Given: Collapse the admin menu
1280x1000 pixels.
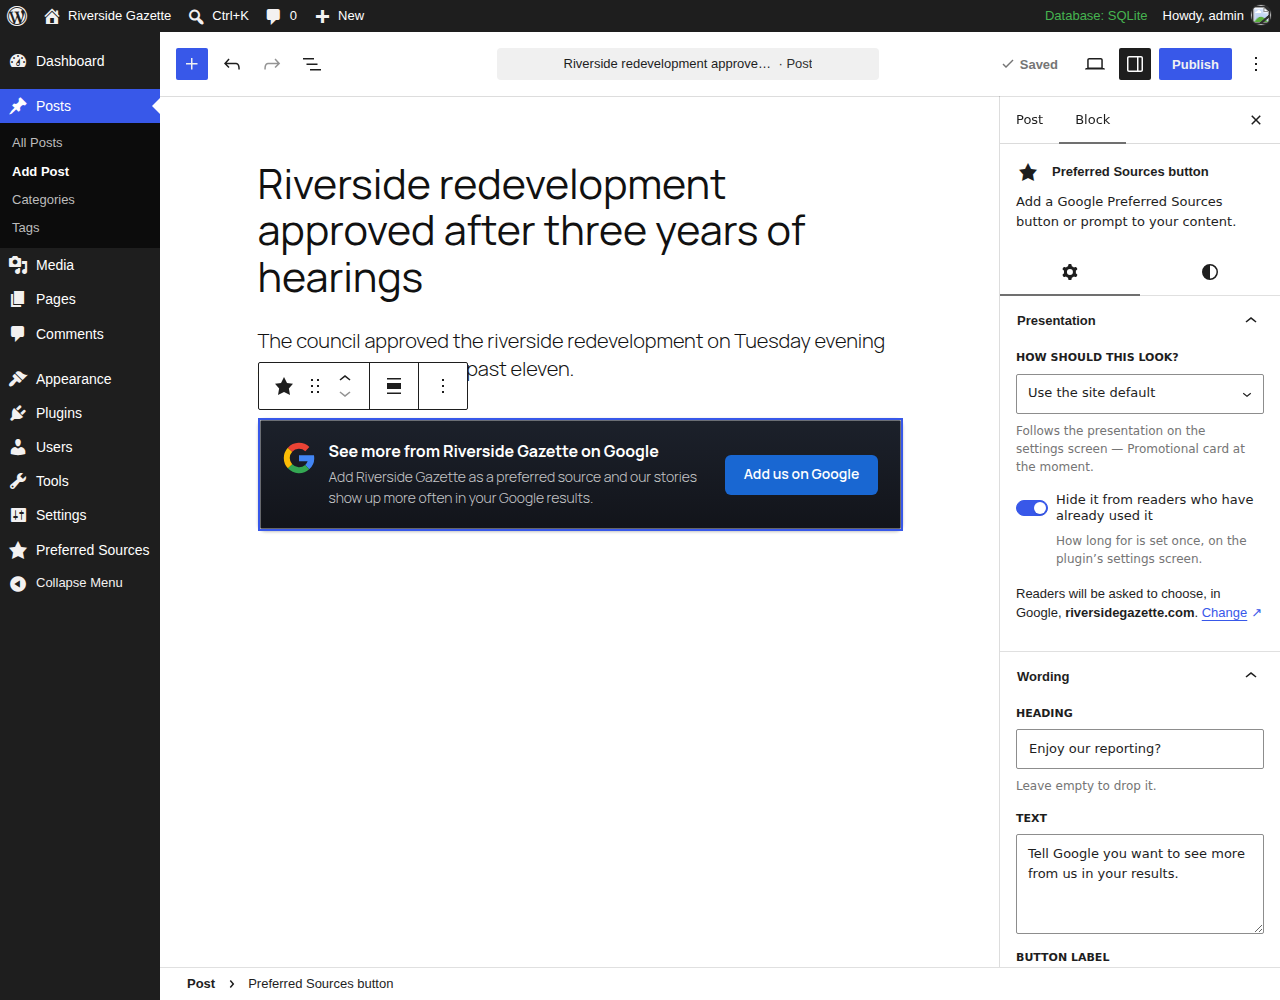Looking at the screenshot, I should click(80, 583).
